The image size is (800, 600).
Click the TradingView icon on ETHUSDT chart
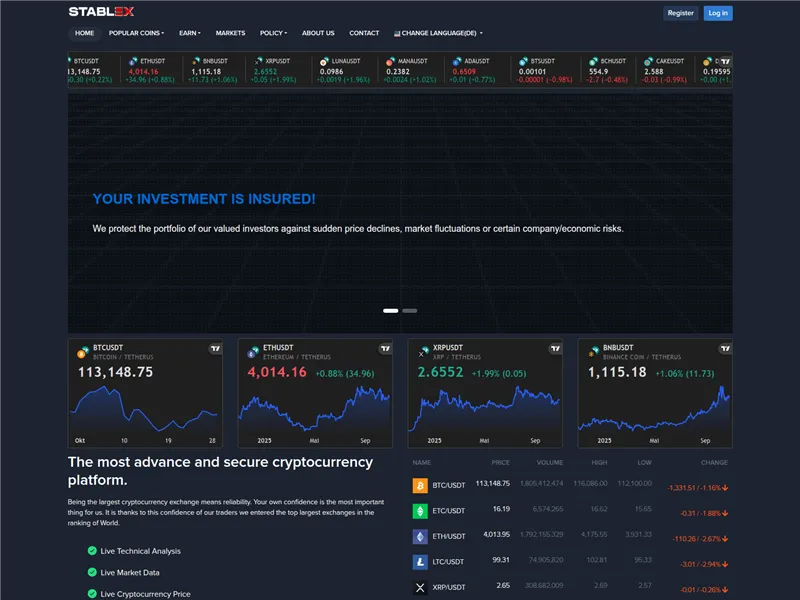(x=385, y=349)
